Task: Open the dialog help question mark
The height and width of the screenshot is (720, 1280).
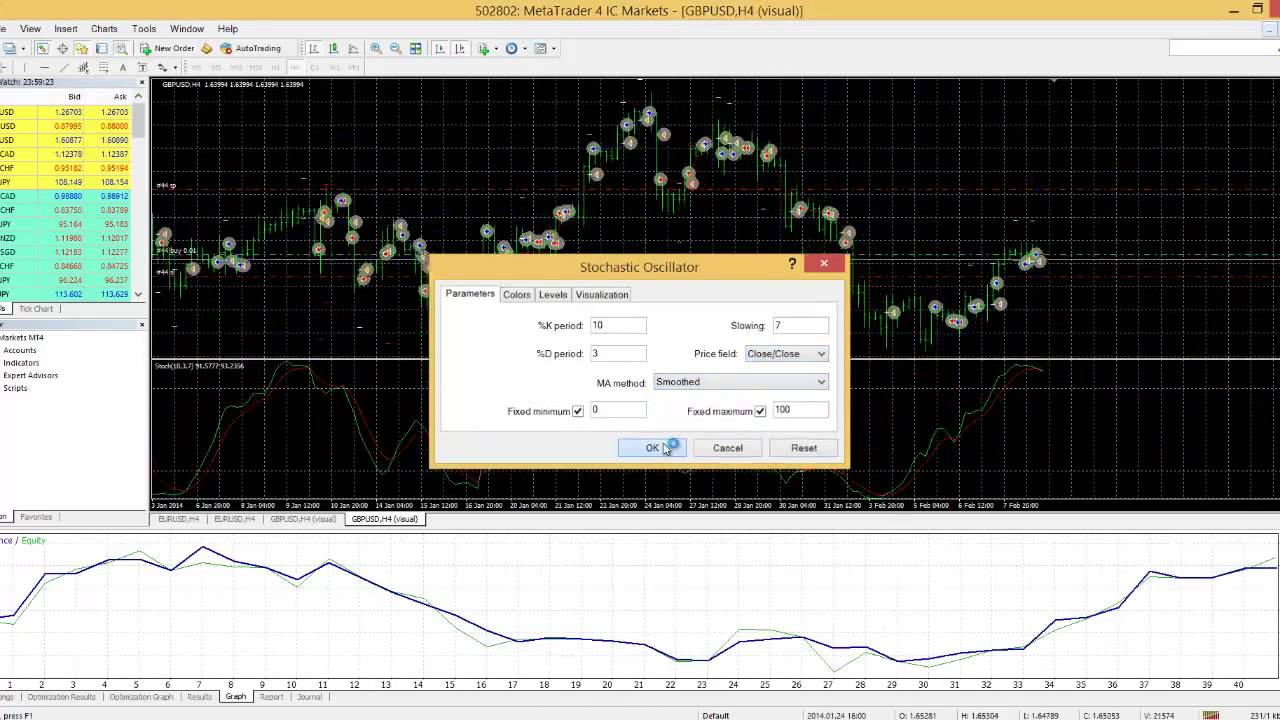Action: click(x=792, y=264)
